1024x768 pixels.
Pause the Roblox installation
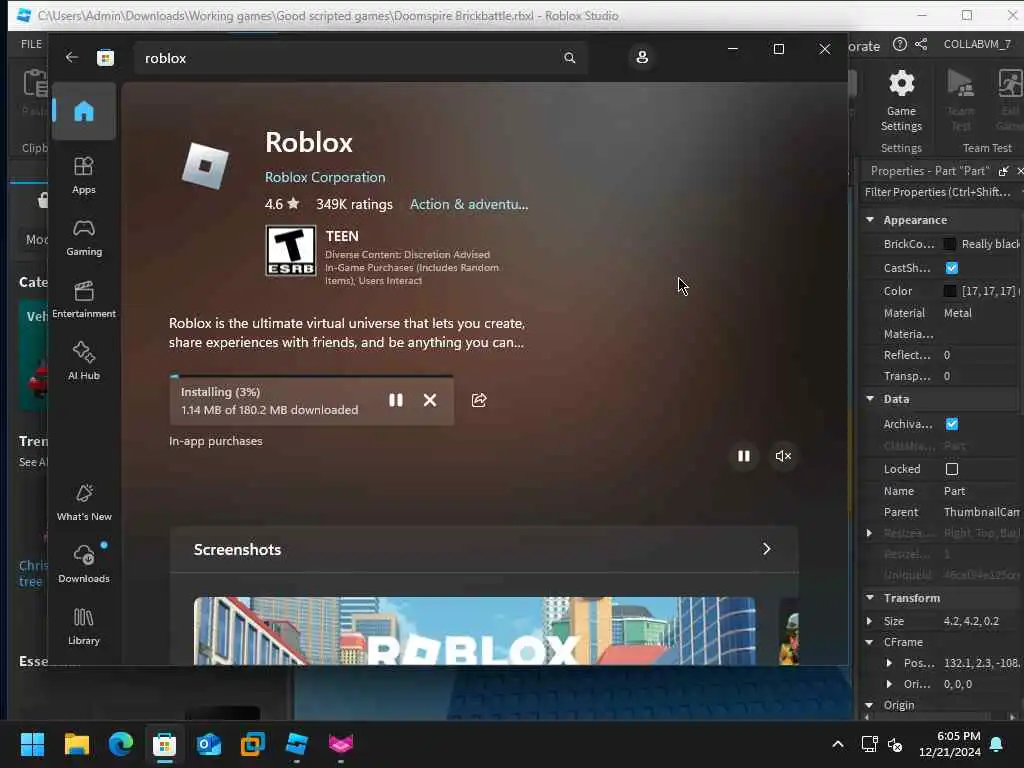[396, 400]
